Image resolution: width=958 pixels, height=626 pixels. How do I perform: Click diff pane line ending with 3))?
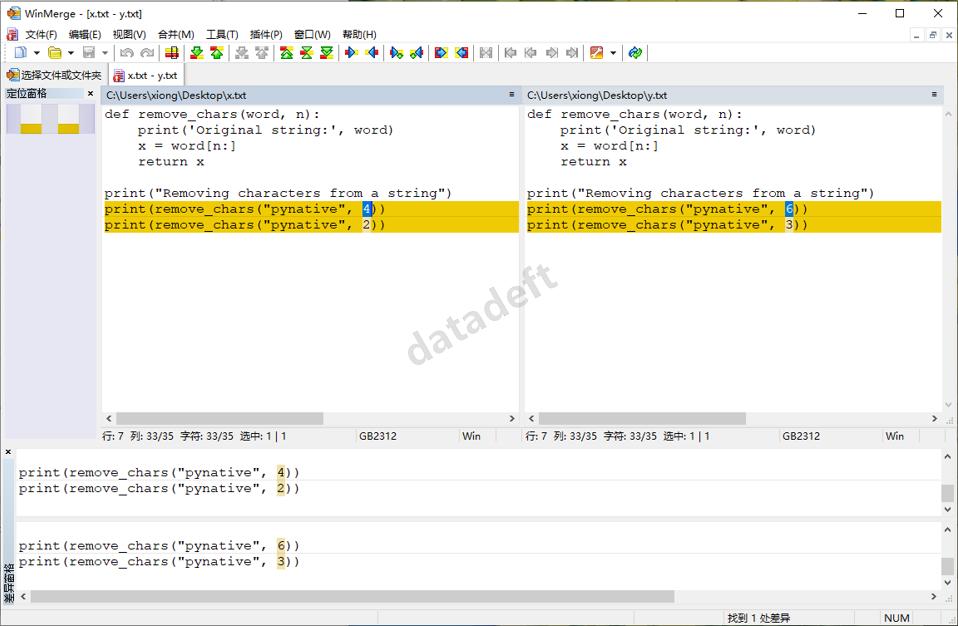coord(159,561)
